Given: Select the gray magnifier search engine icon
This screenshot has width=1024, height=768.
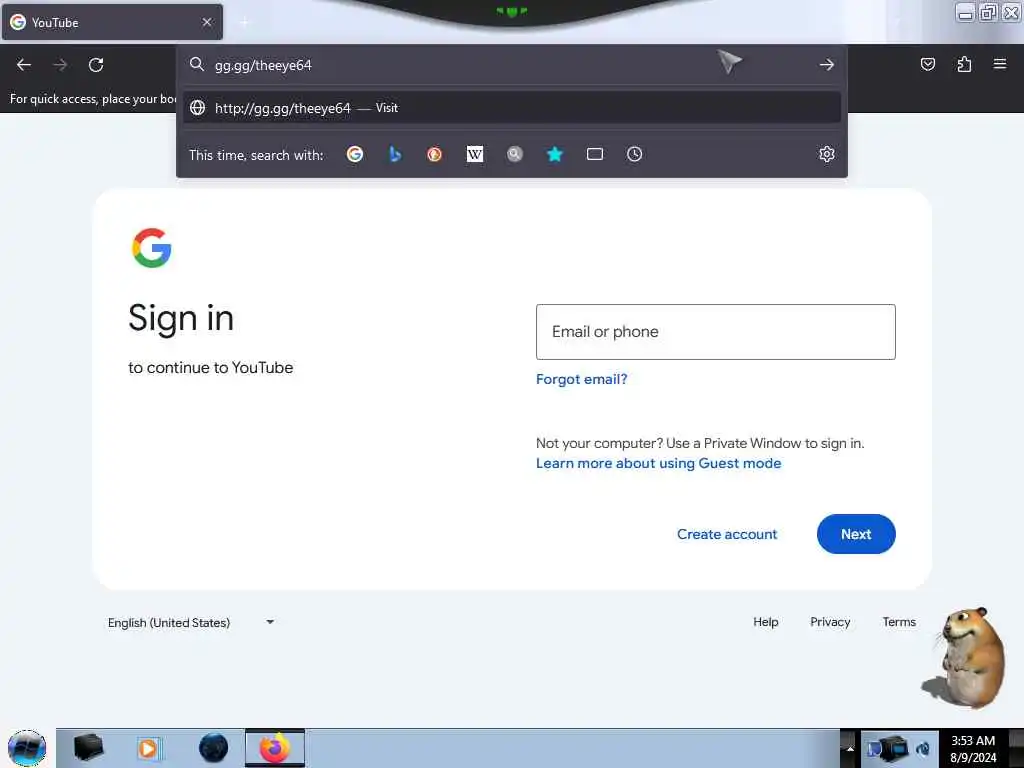Looking at the screenshot, I should [x=515, y=154].
